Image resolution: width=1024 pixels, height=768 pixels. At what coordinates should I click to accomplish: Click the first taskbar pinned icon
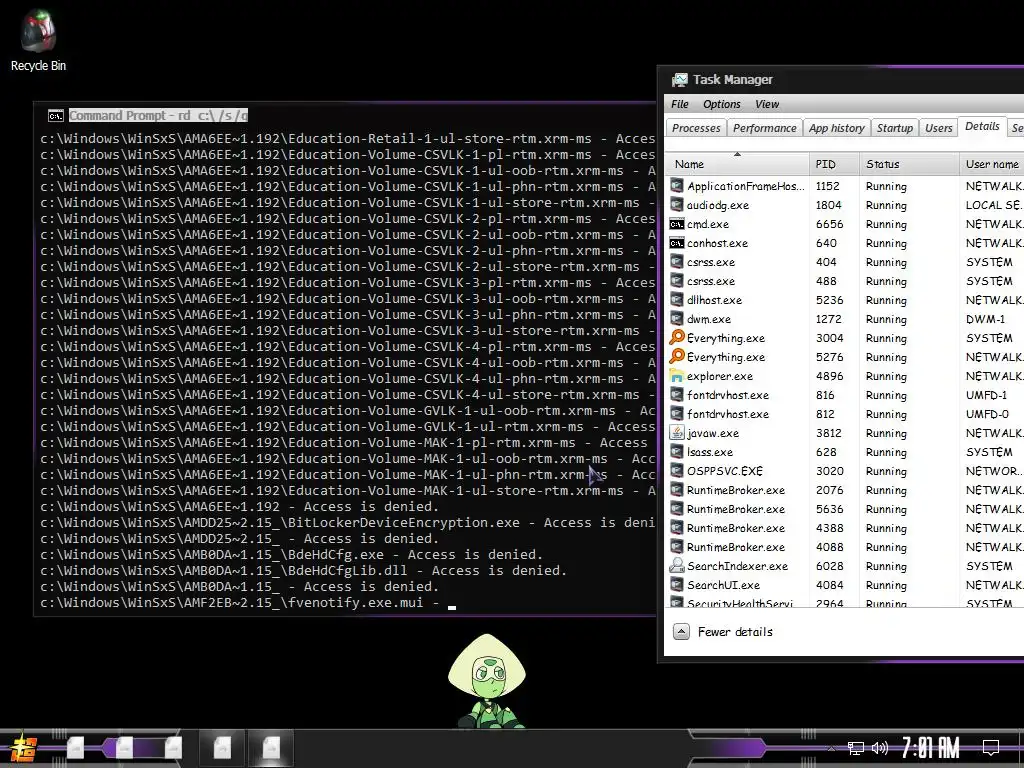point(76,748)
